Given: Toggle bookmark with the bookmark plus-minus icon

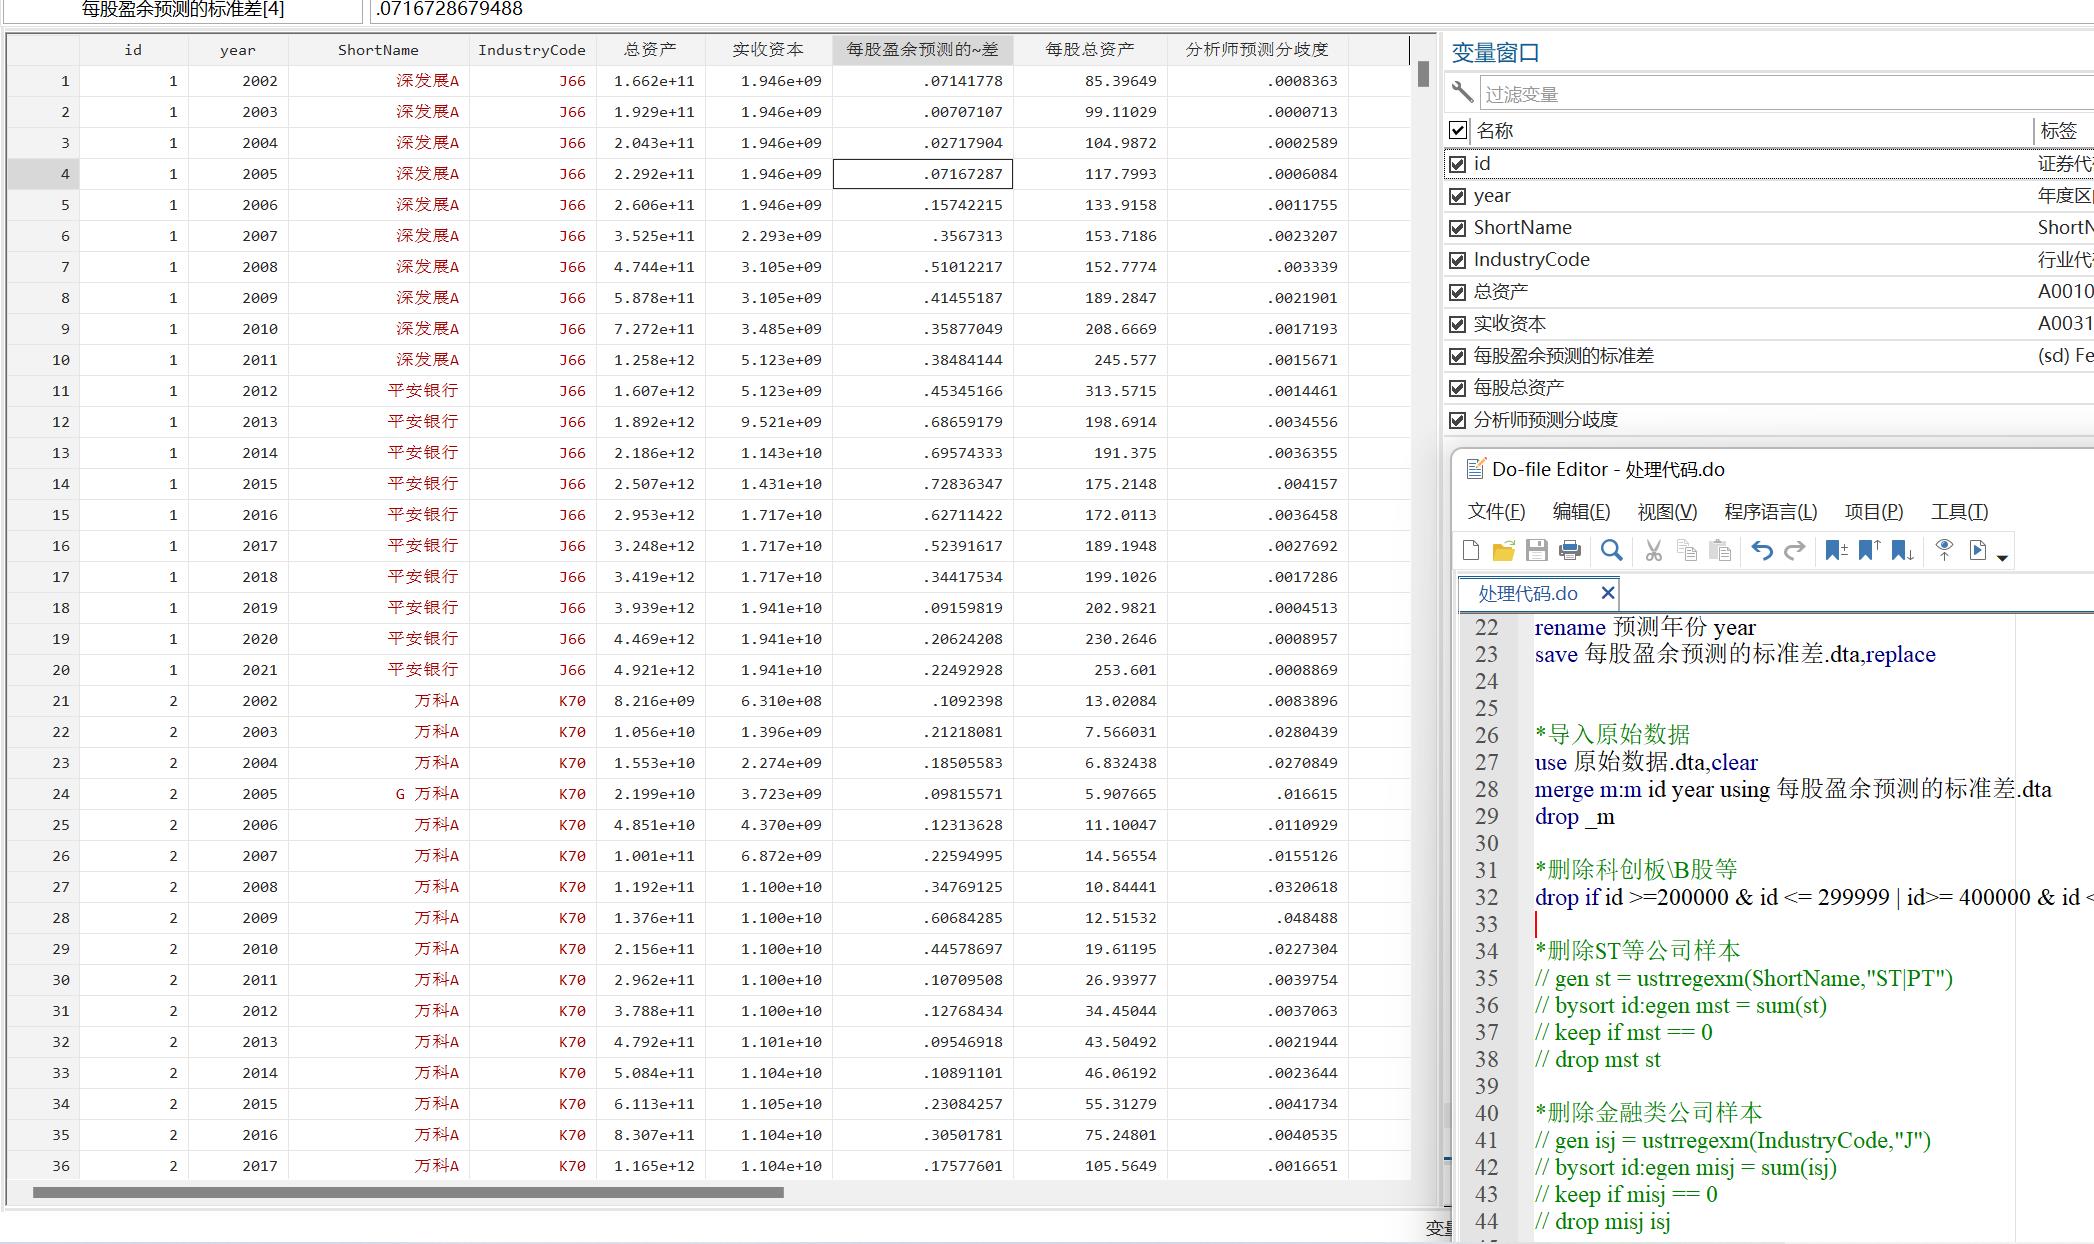Looking at the screenshot, I should 1836,550.
